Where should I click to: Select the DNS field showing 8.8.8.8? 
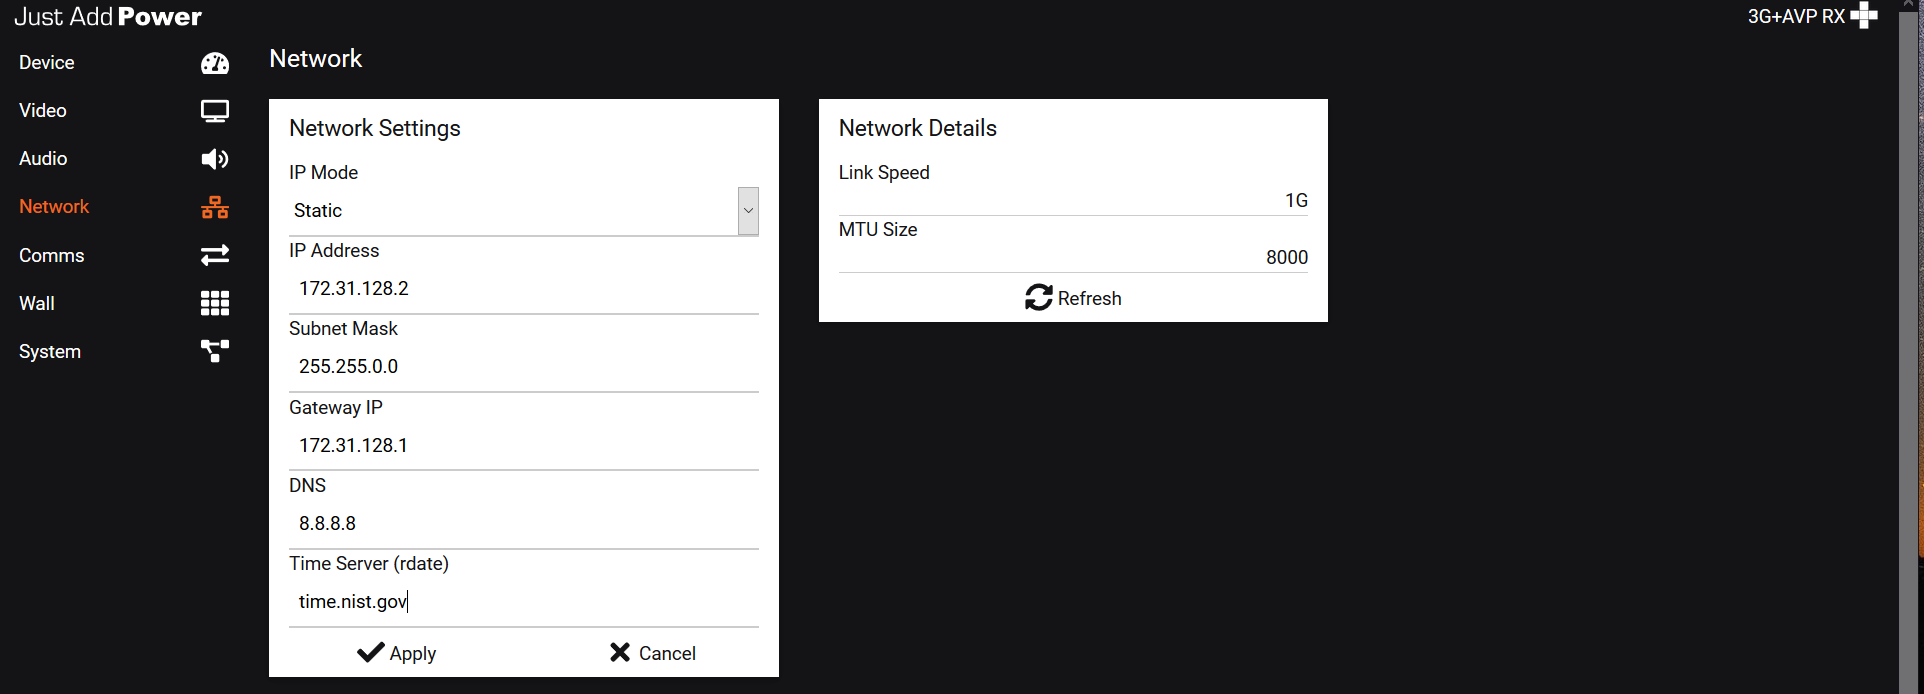coord(524,524)
